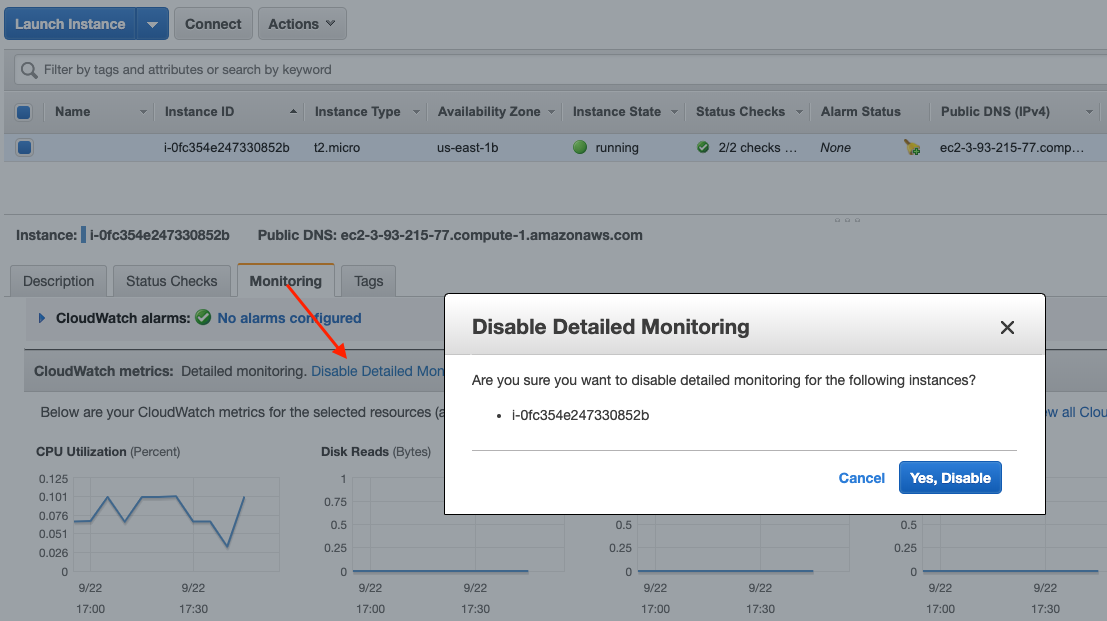Open the Actions dropdown
The height and width of the screenshot is (621, 1107).
point(301,23)
